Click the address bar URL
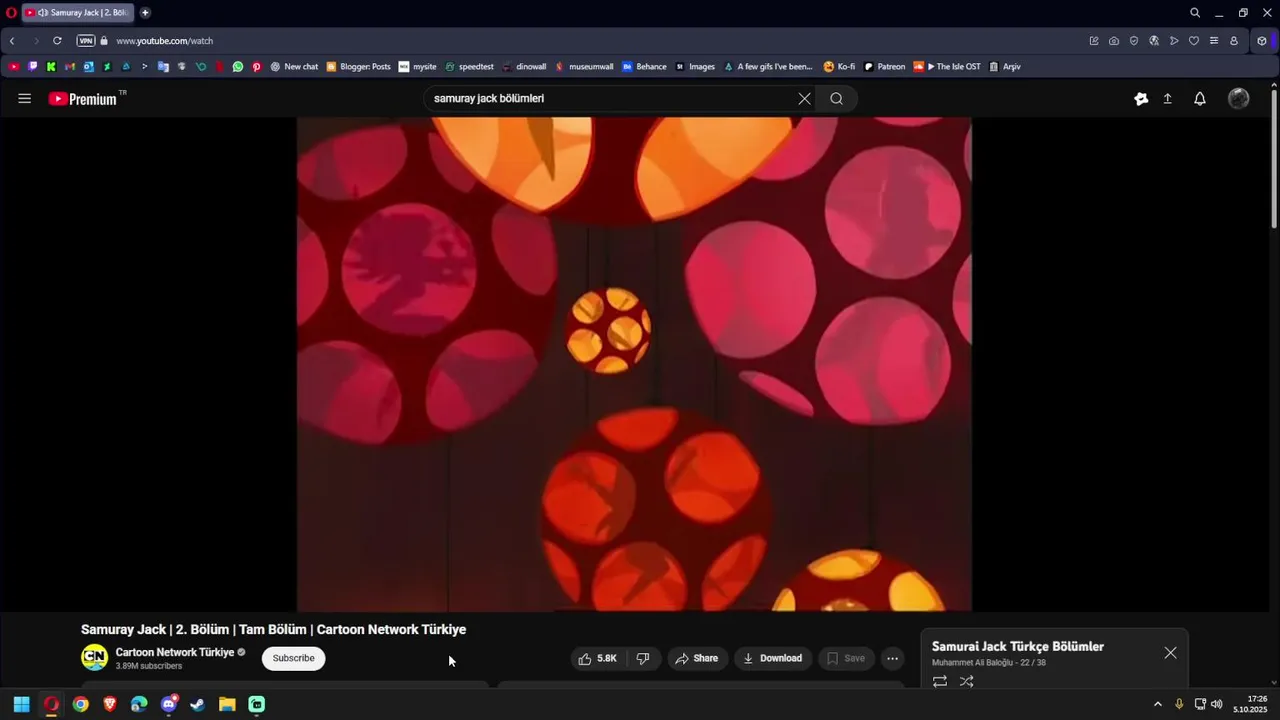Viewport: 1280px width, 720px height. point(164,41)
